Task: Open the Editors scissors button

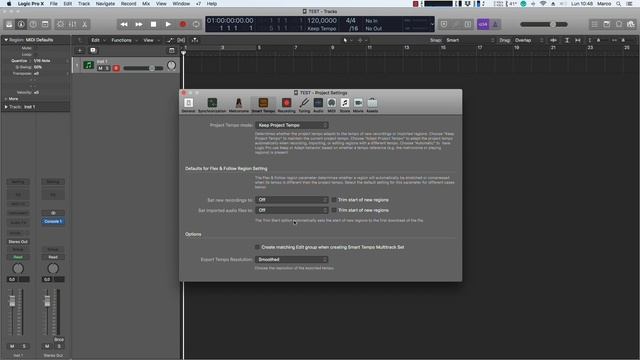Action: tap(84, 24)
